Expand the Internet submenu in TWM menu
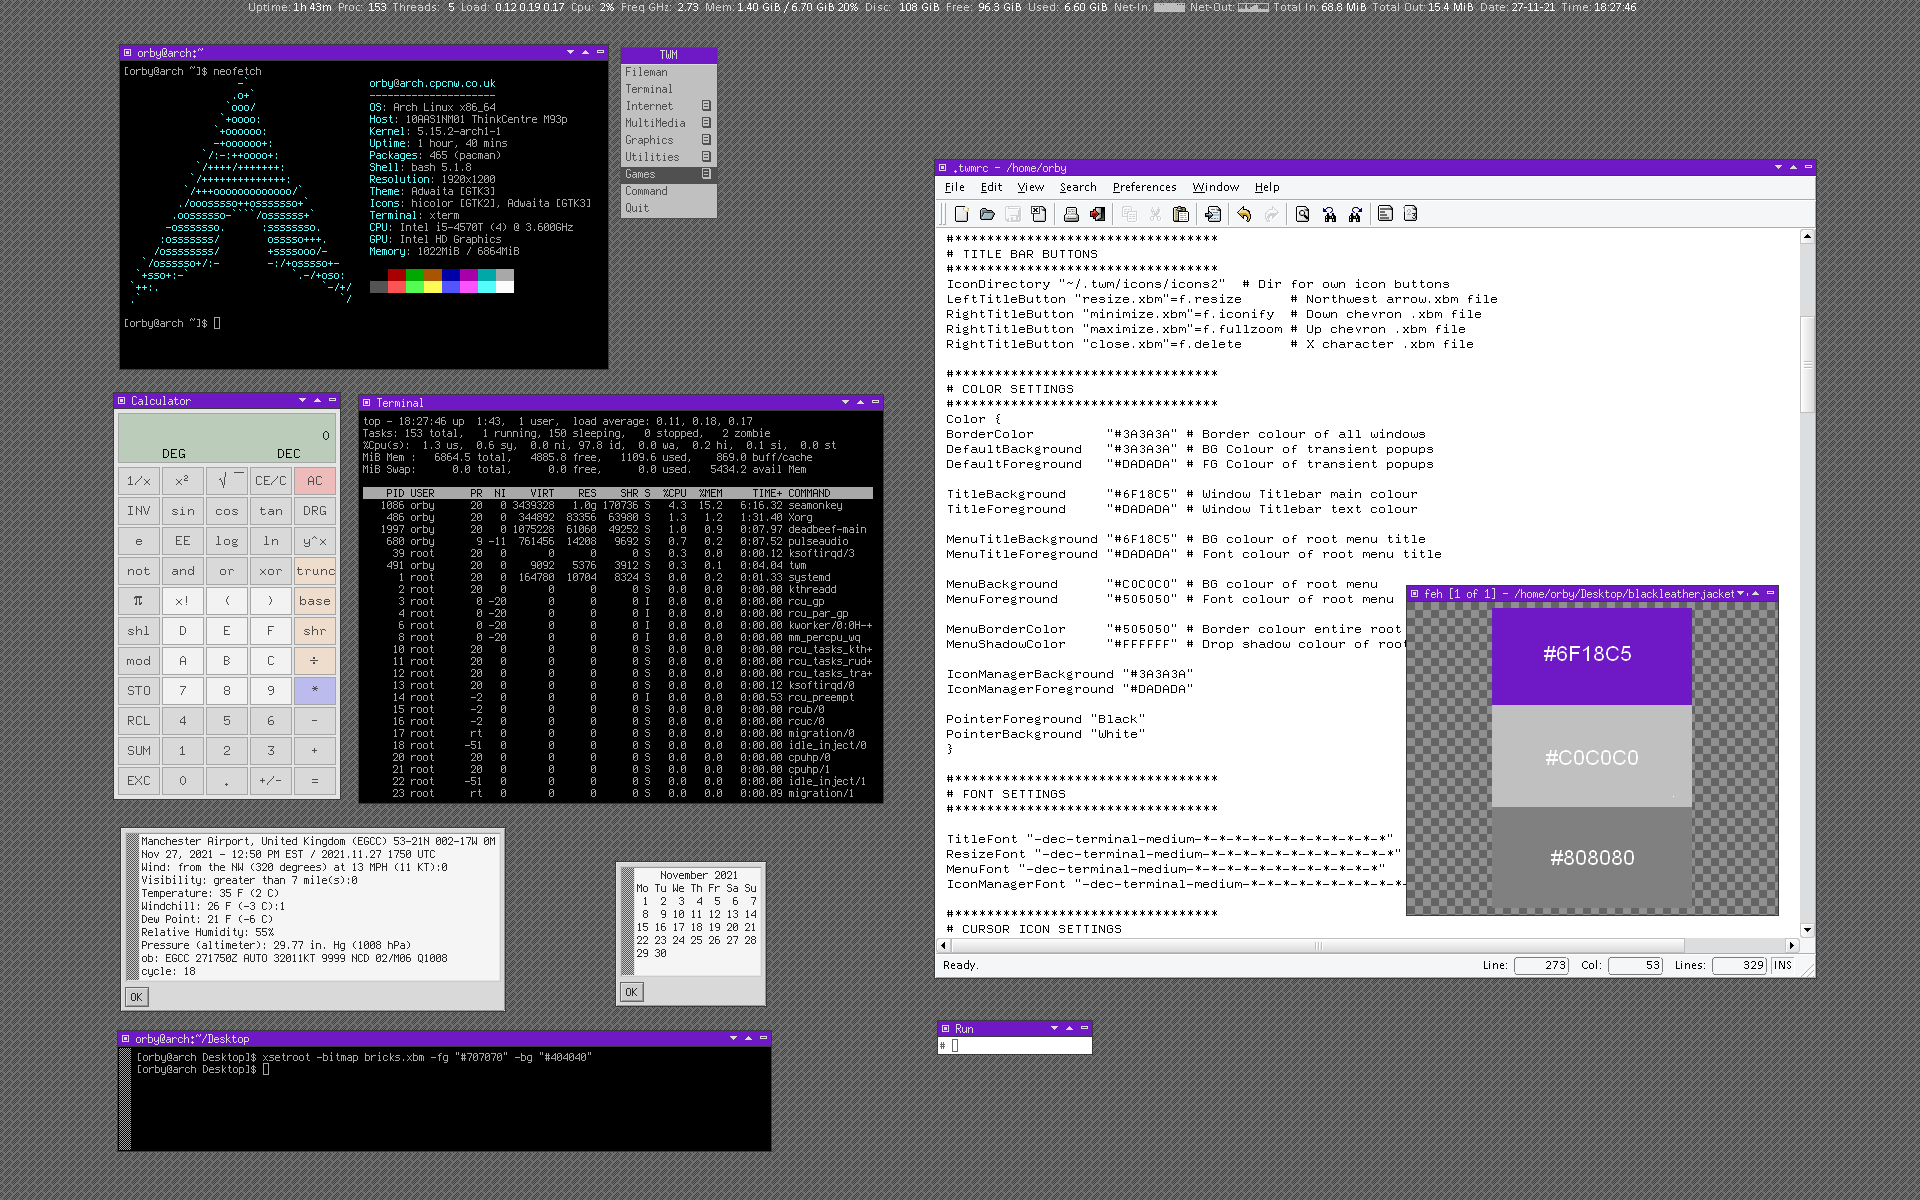This screenshot has width=1920, height=1200. click(706, 106)
